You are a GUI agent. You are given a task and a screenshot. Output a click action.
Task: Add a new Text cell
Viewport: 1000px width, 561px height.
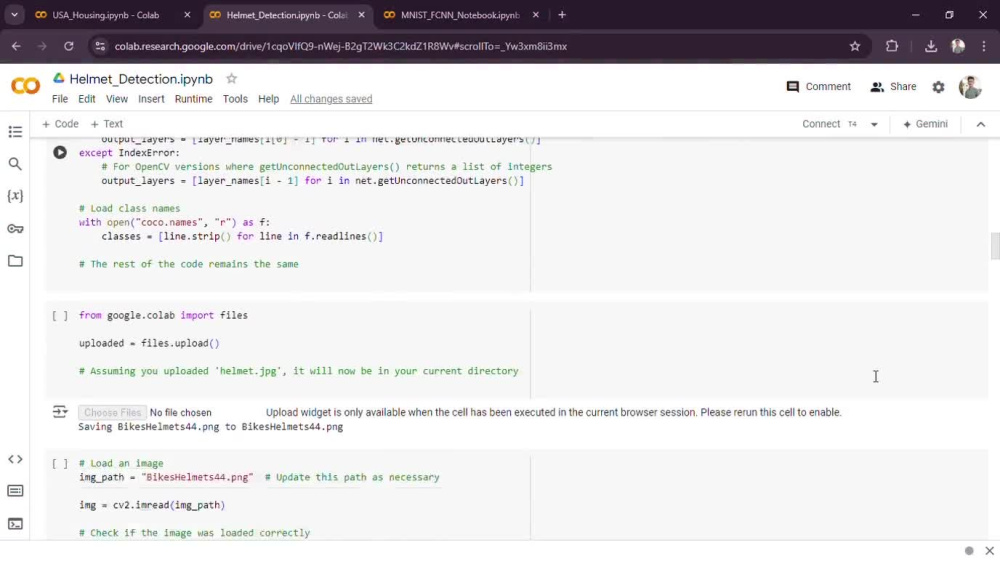point(107,124)
